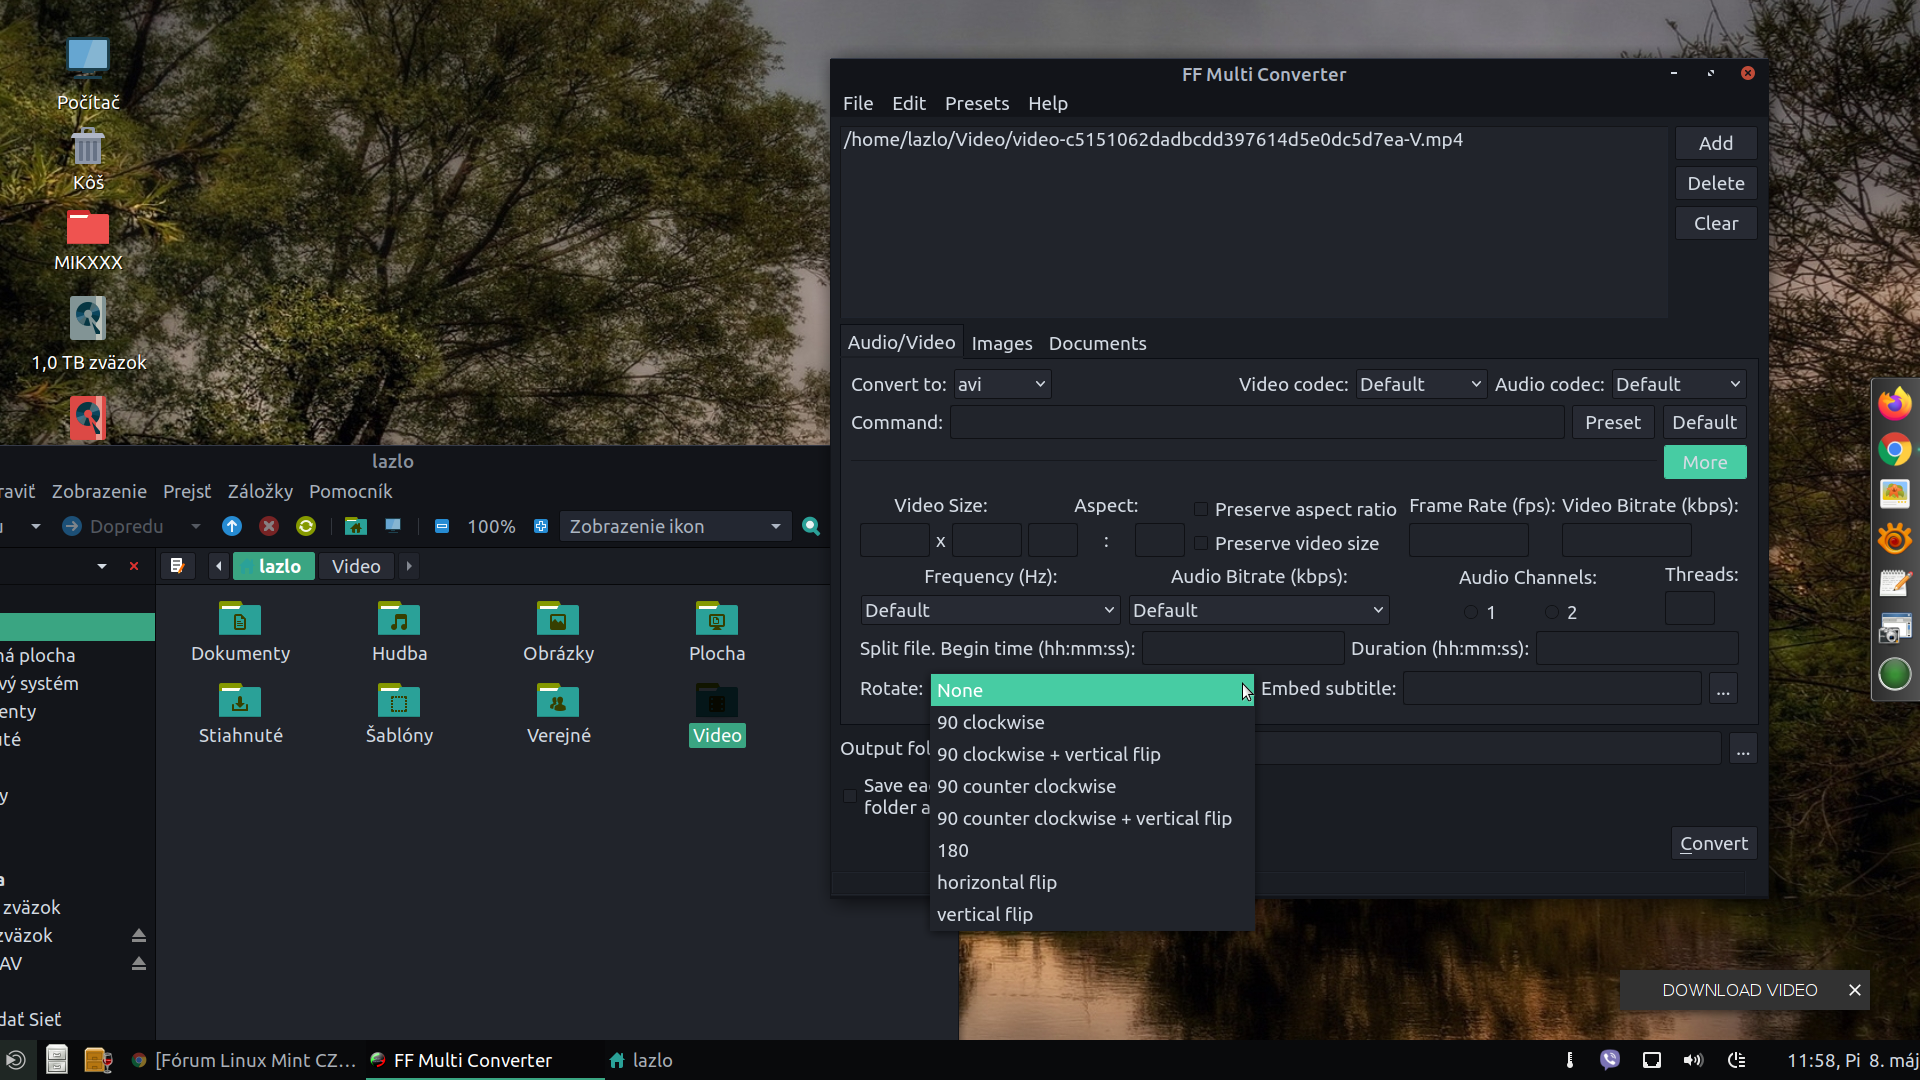1920x1080 pixels.
Task: Open the Video folder icon
Action: (717, 702)
